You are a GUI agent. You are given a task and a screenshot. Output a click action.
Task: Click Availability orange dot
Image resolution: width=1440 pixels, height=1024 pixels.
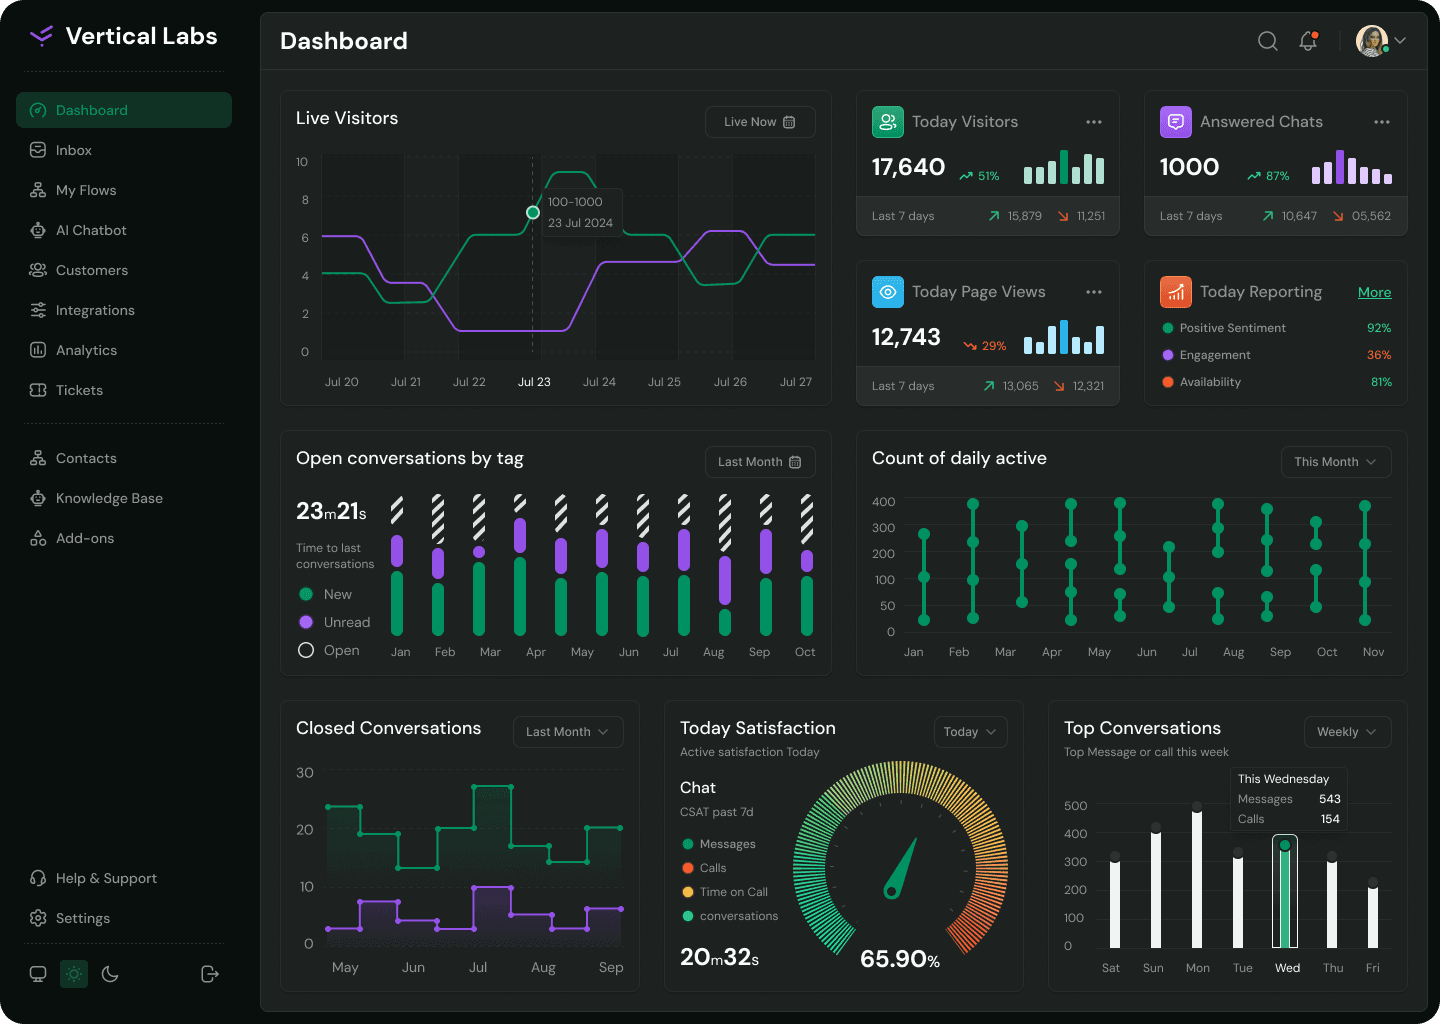point(1168,382)
